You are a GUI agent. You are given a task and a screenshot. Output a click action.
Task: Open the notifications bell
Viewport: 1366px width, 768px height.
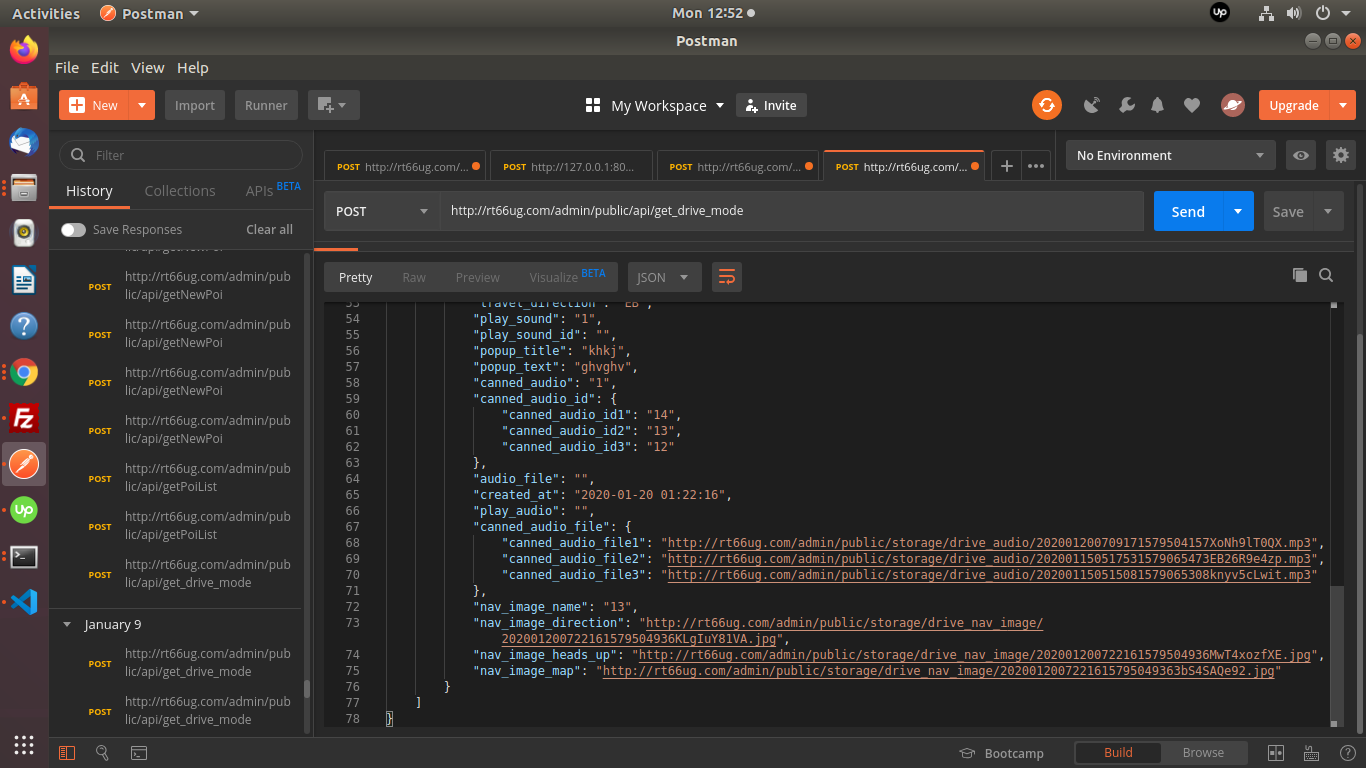tap(1158, 105)
